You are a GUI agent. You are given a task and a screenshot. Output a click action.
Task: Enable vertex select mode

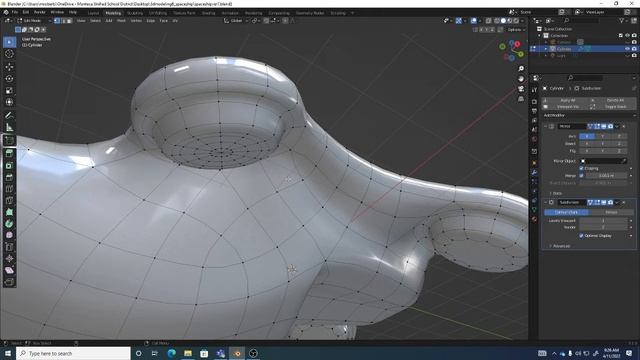click(57, 20)
